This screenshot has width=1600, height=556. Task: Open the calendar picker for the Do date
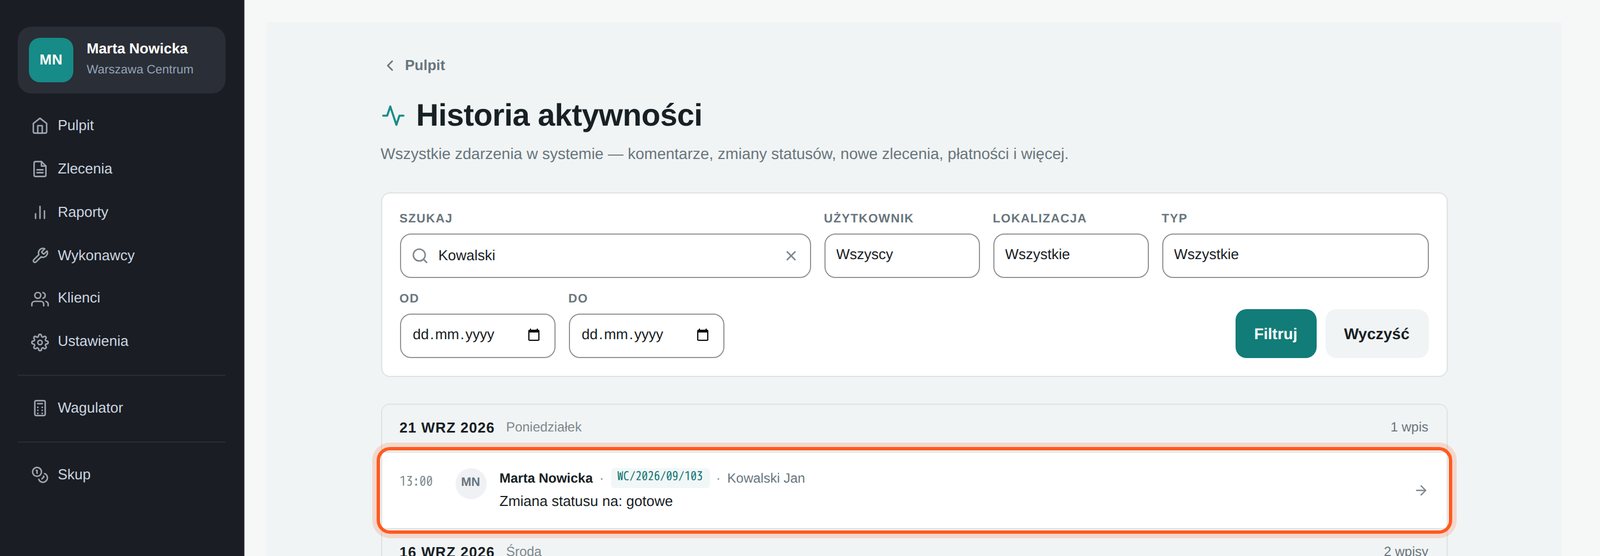point(703,335)
